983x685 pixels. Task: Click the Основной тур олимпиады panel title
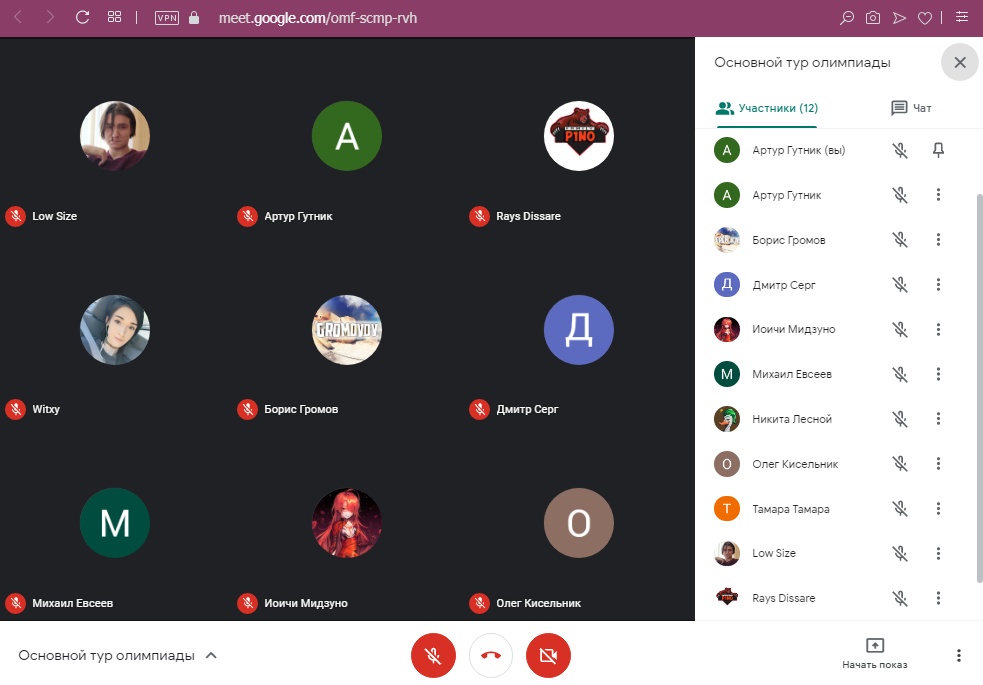tap(802, 63)
